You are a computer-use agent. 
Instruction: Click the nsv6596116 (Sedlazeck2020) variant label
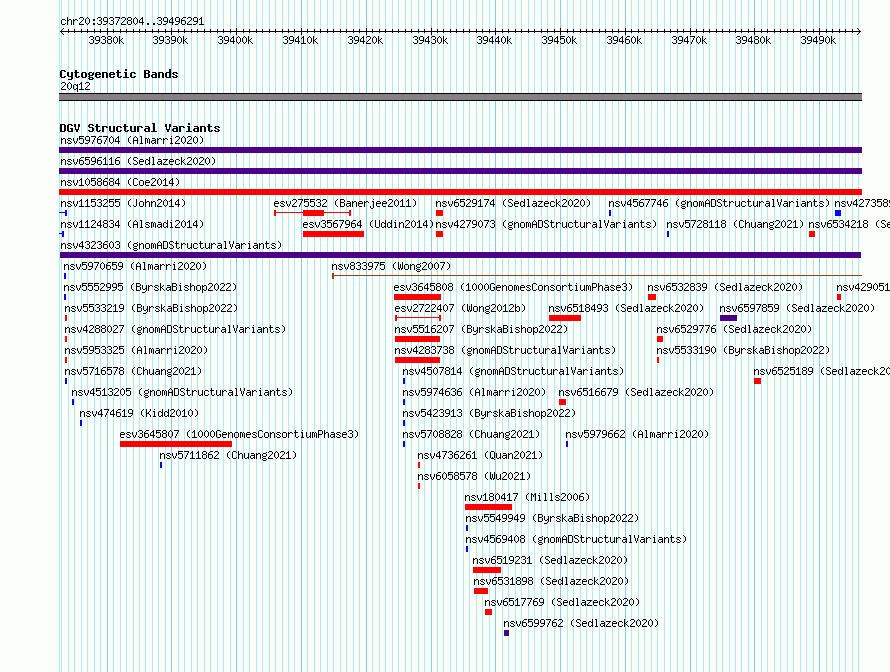tap(138, 161)
